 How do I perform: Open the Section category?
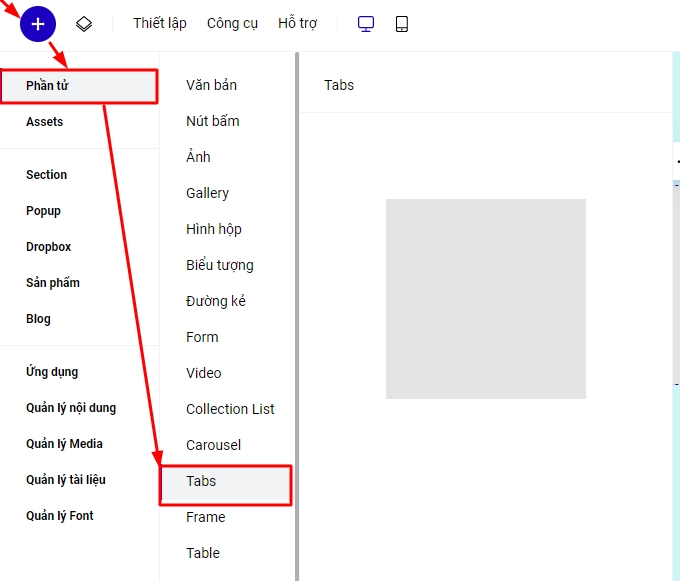click(x=47, y=175)
